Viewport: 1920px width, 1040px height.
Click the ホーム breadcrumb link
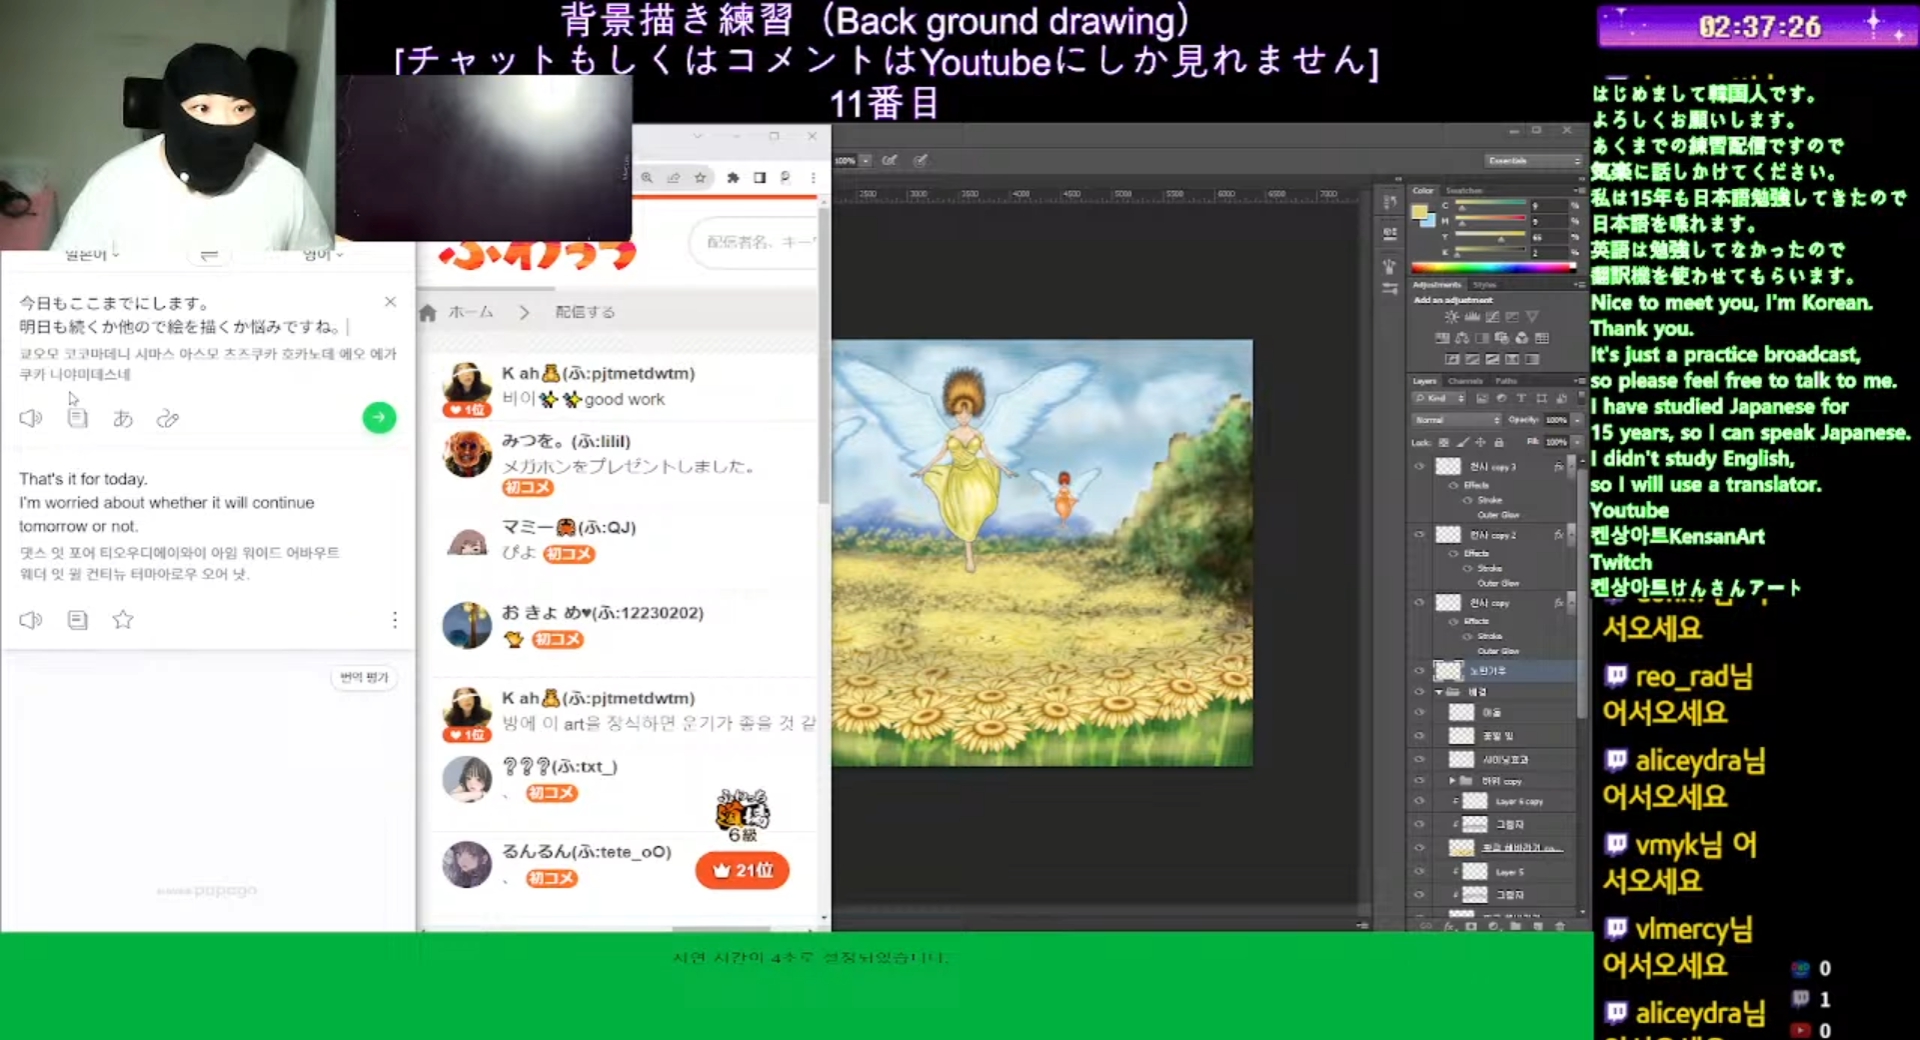(471, 312)
